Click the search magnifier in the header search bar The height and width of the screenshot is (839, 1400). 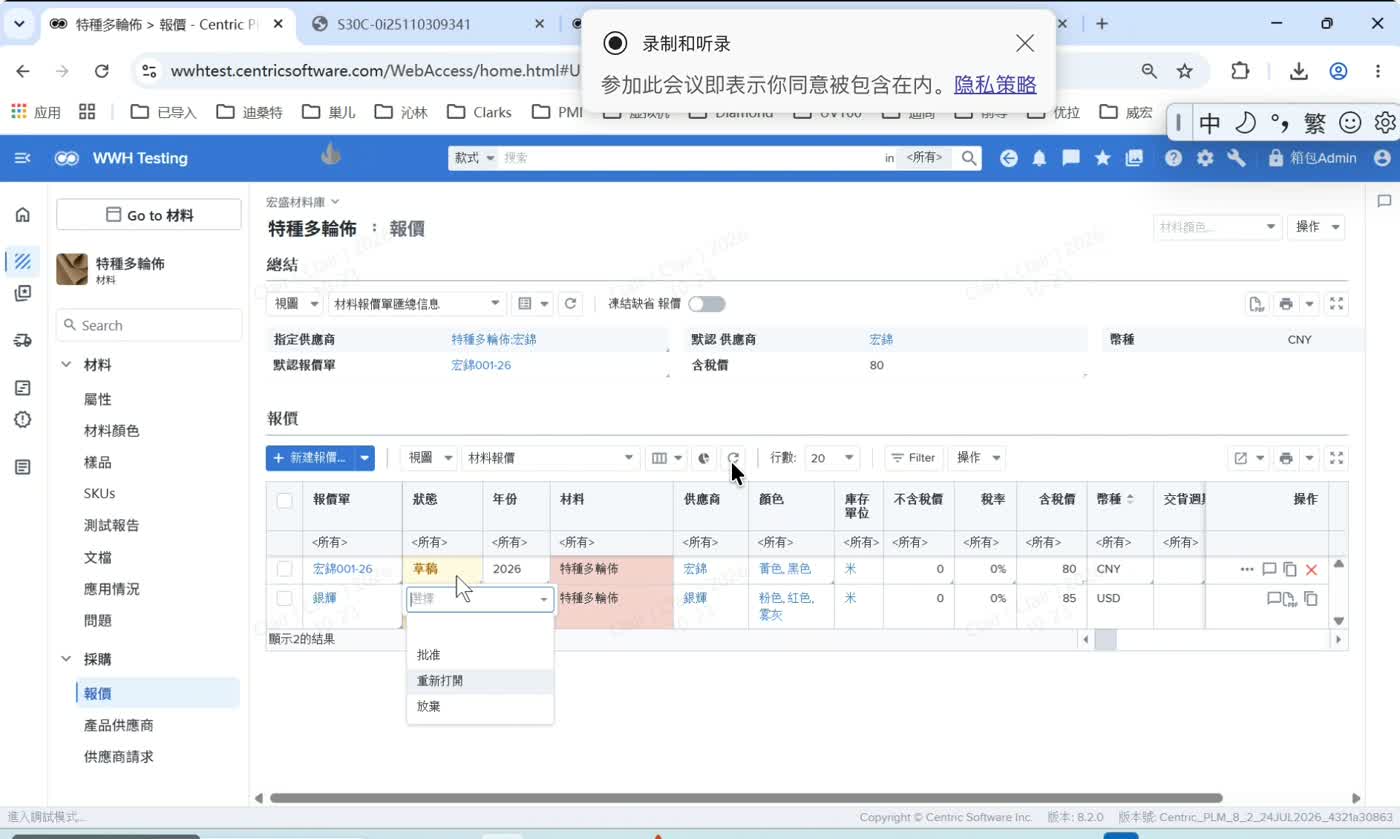pyautogui.click(x=969, y=158)
